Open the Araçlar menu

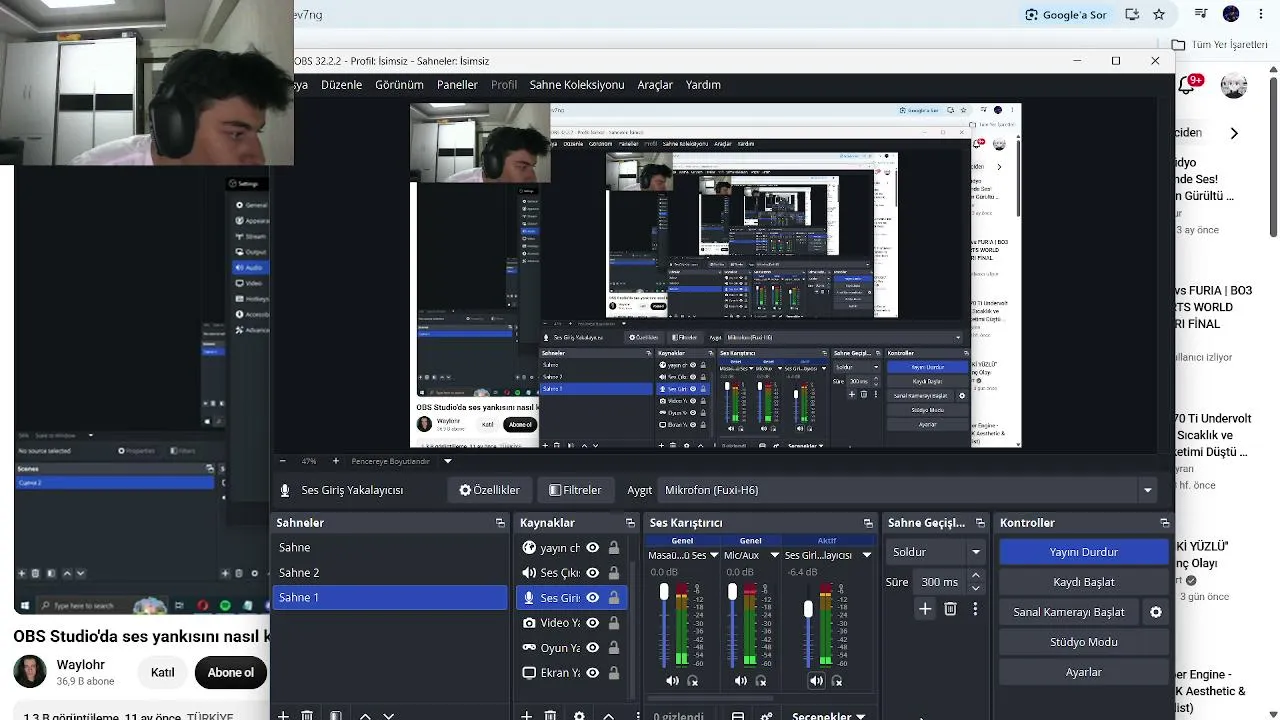[x=655, y=85]
